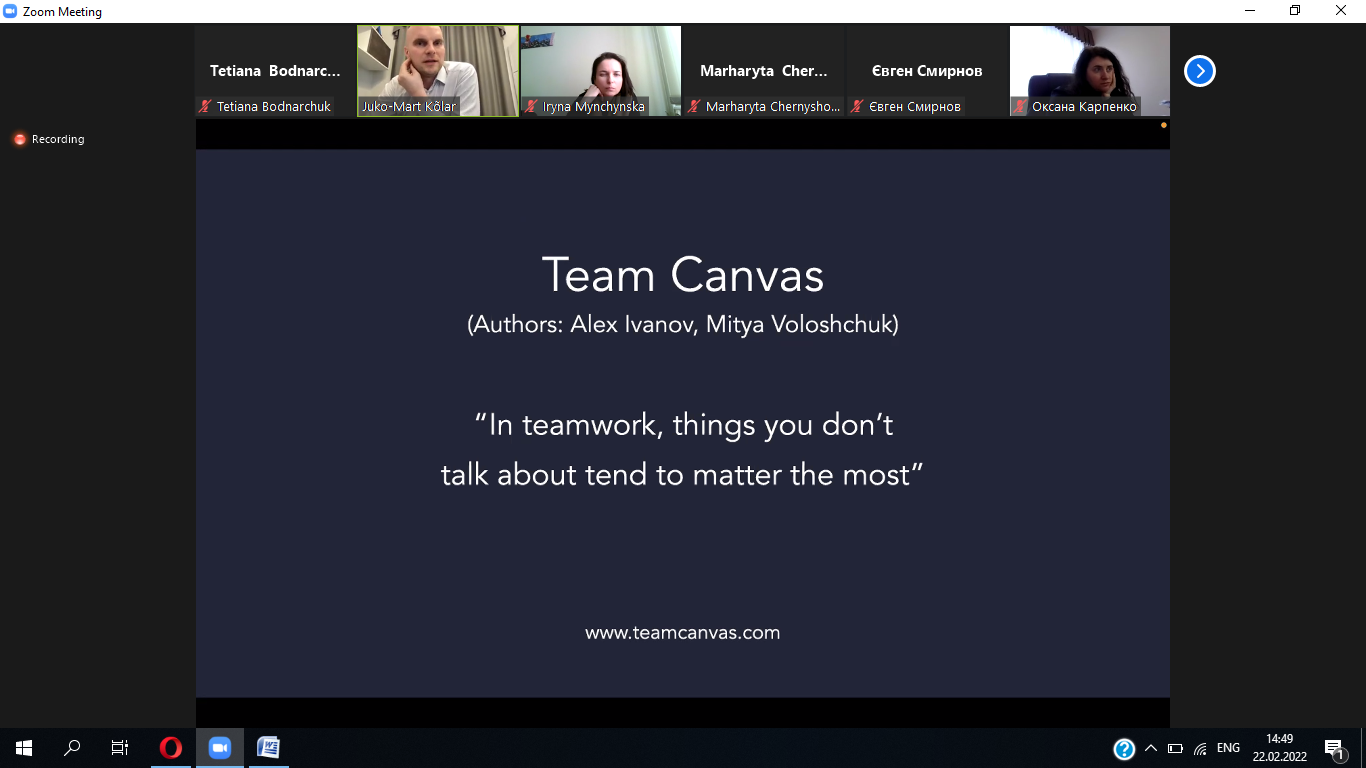Click muted mic icon beside Tetiana Bodnarchuk
The width and height of the screenshot is (1366, 768).
click(206, 106)
